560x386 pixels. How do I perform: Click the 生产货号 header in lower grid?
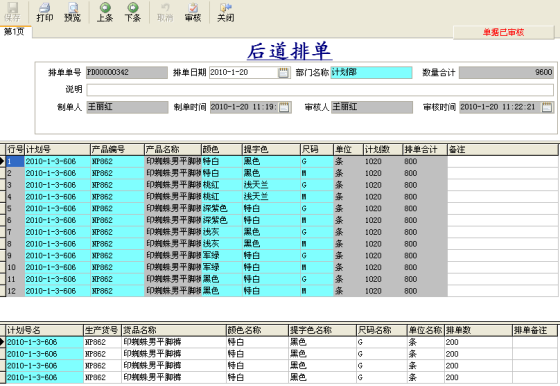pos(103,330)
